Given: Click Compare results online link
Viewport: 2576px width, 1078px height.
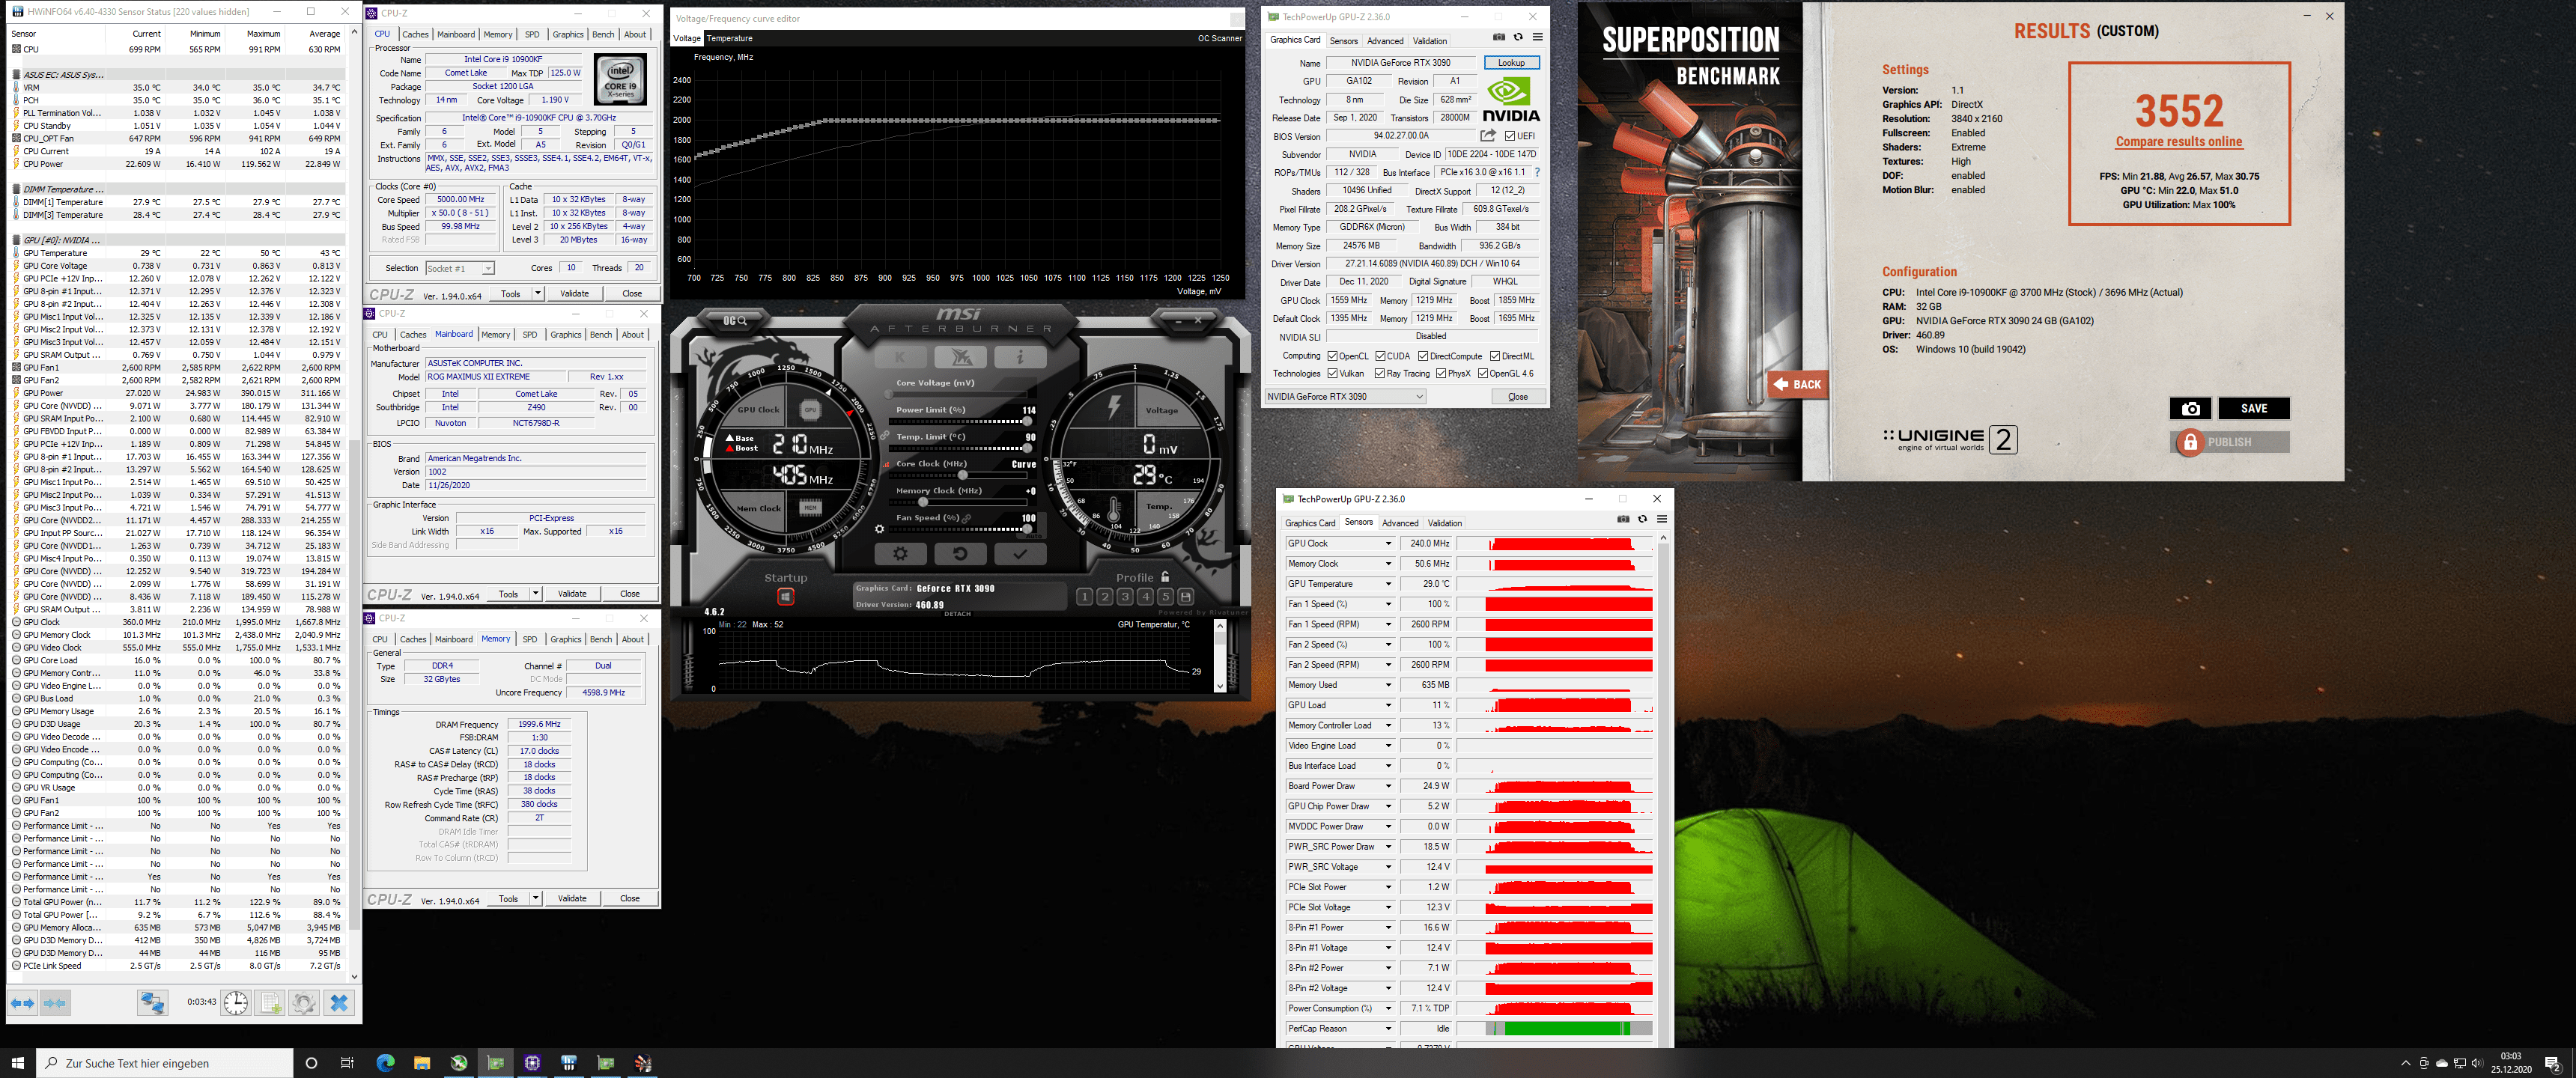Looking at the screenshot, I should click(2179, 142).
